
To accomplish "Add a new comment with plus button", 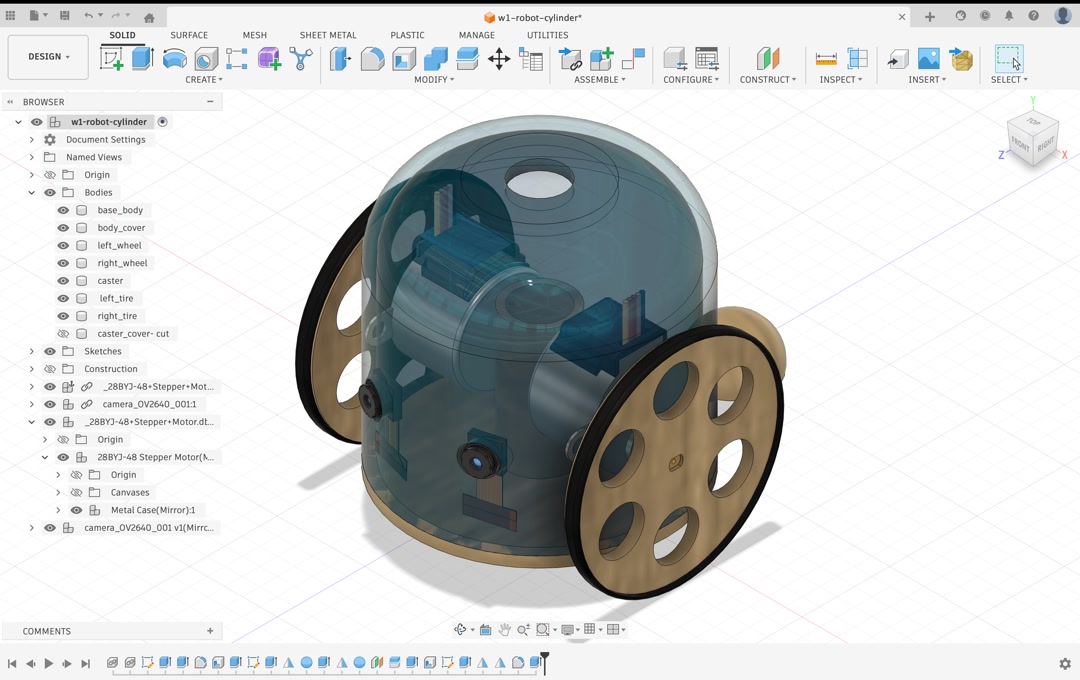I will [210, 630].
